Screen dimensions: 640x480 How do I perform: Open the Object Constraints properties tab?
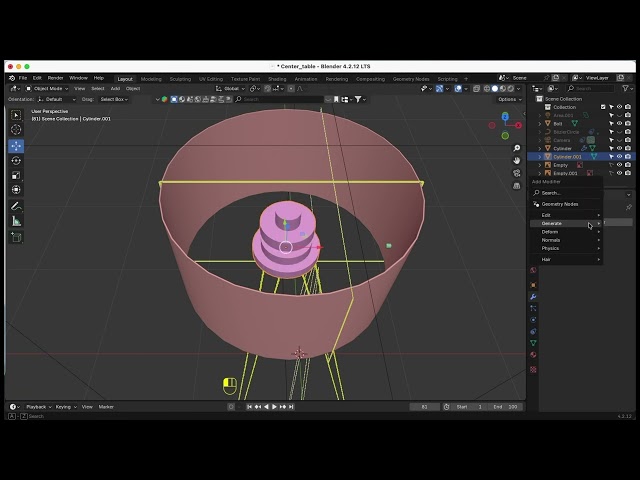pos(533,331)
